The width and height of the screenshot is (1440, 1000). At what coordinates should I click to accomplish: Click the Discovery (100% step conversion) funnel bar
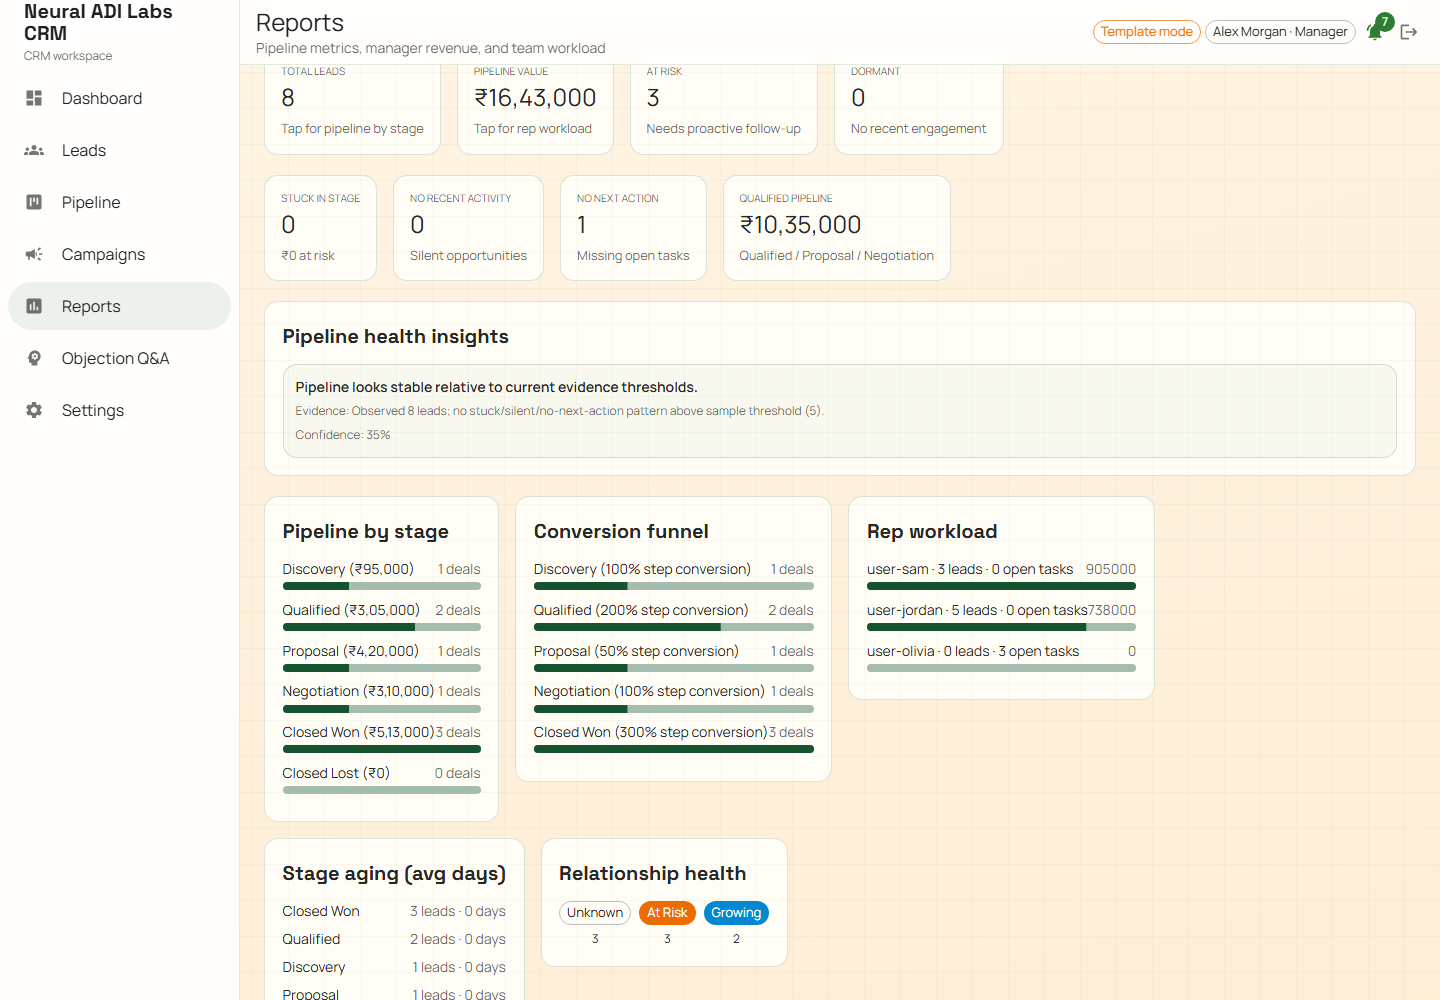[673, 586]
